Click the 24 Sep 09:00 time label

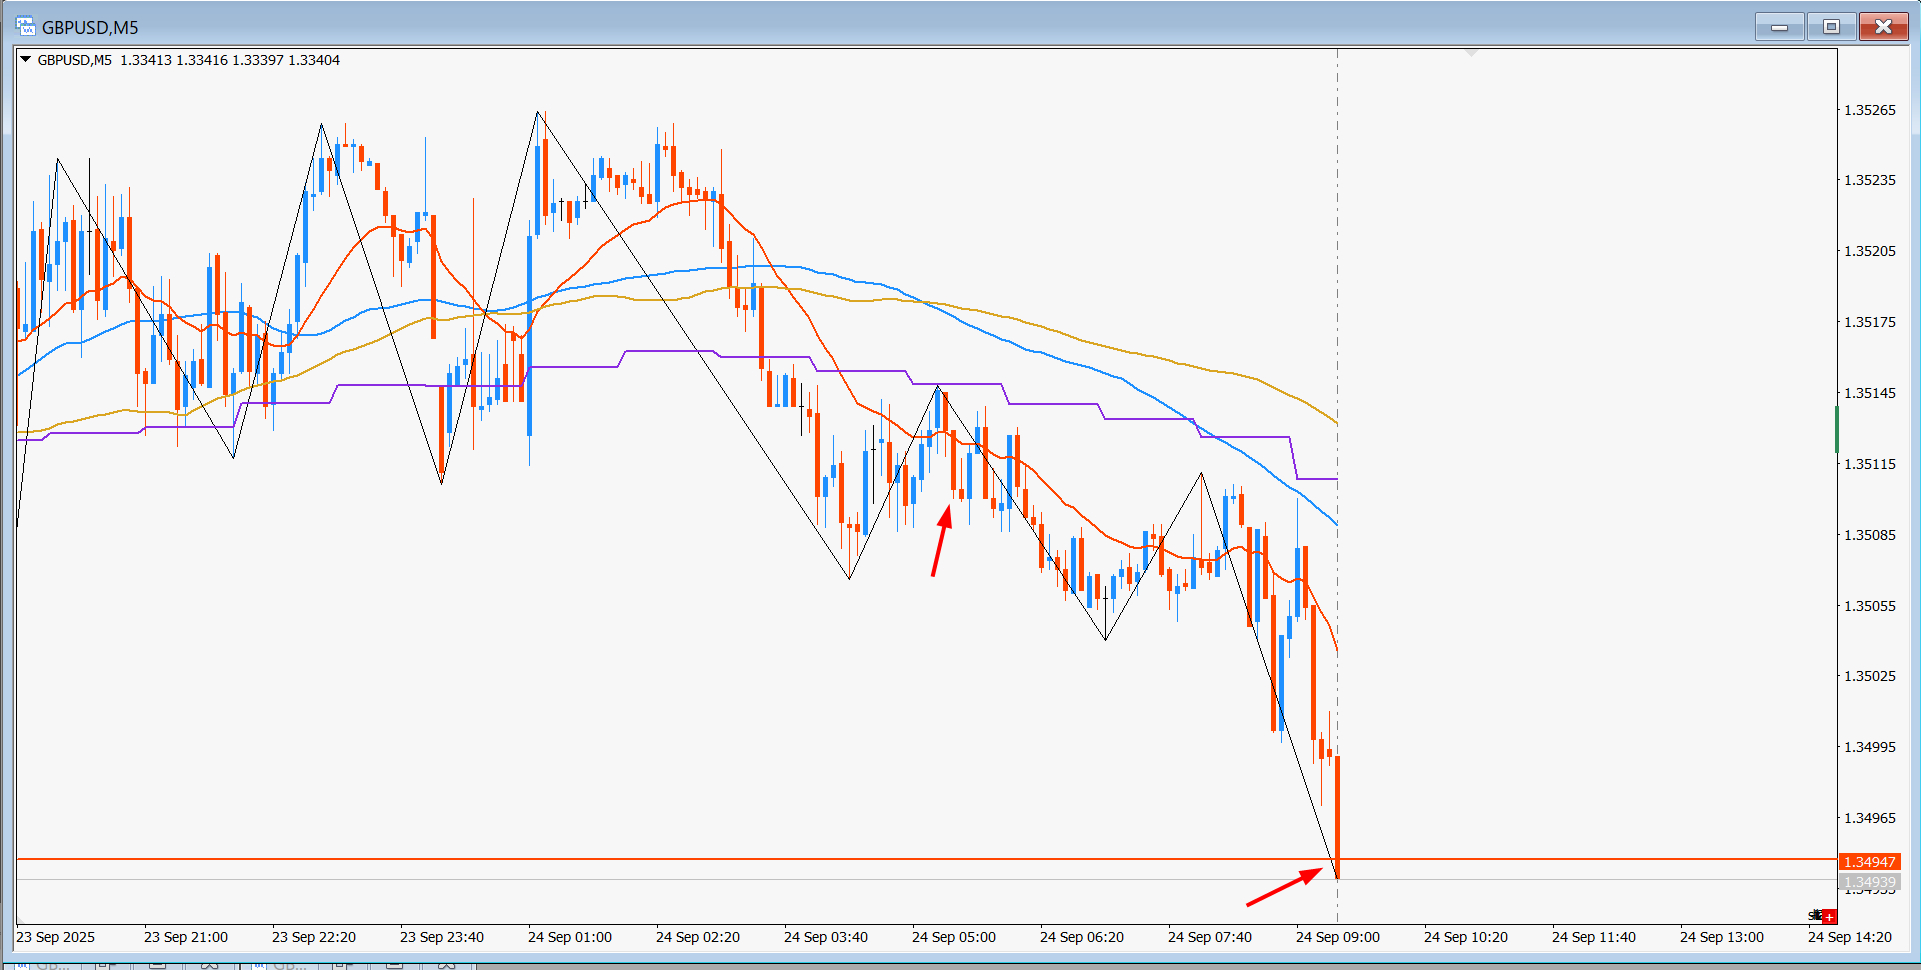pos(1338,937)
